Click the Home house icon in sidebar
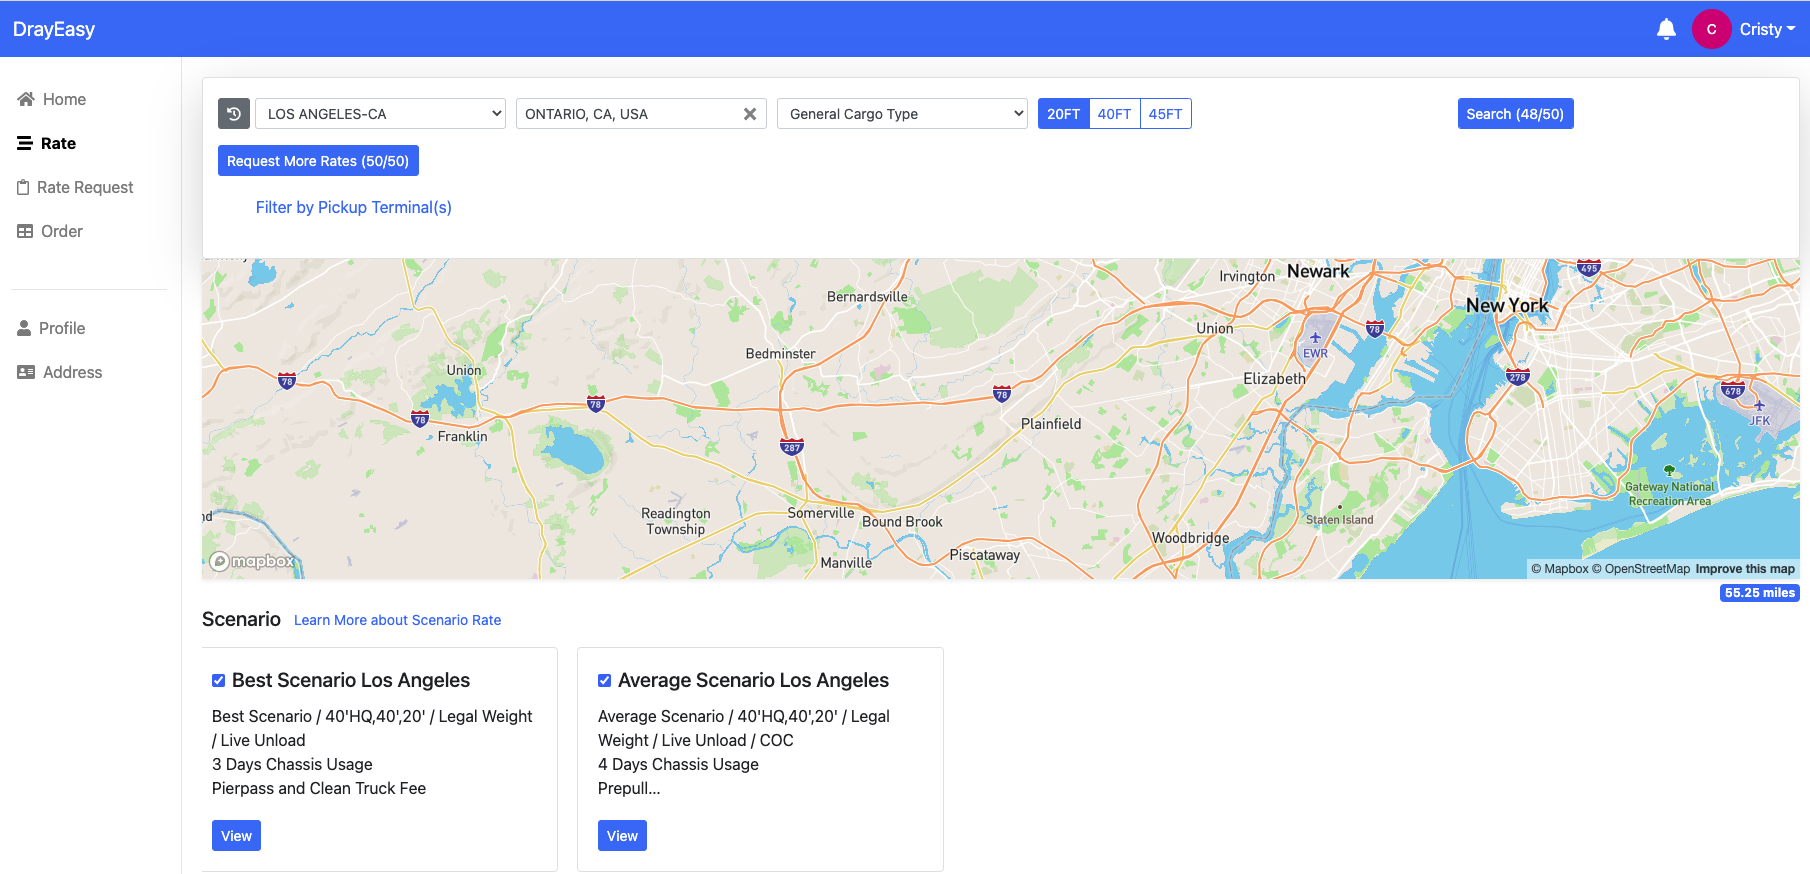The height and width of the screenshot is (874, 1810). (x=26, y=99)
